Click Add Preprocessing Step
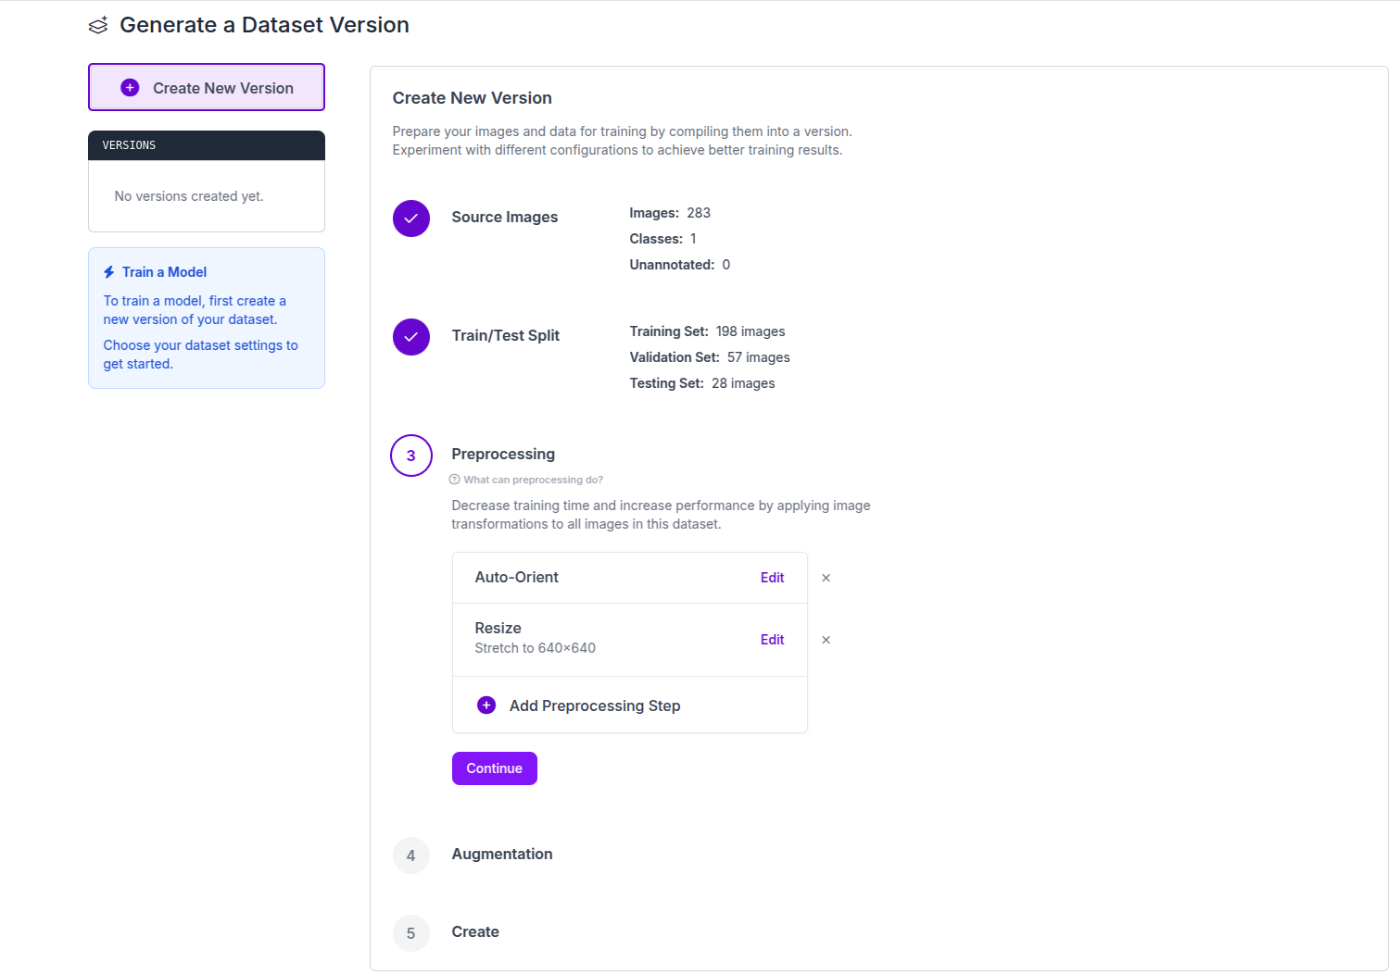 [630, 706]
